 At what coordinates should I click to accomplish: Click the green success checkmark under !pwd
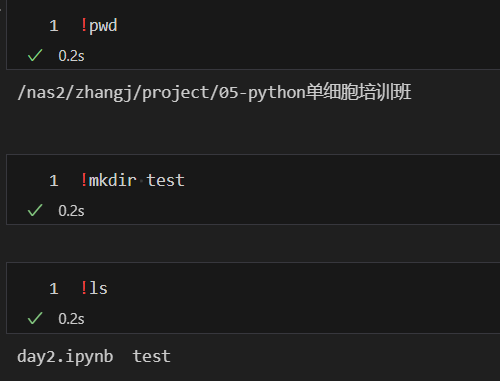pos(35,55)
